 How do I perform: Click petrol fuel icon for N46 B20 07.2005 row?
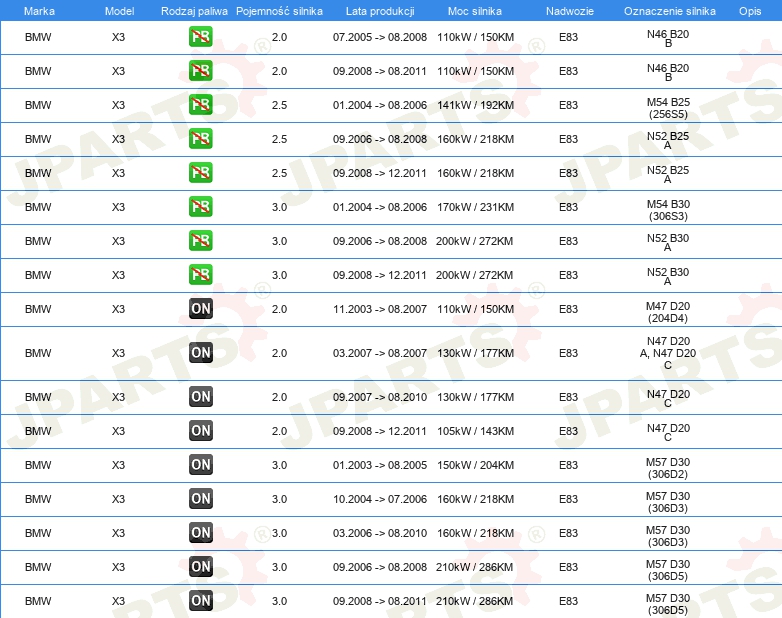(x=200, y=36)
